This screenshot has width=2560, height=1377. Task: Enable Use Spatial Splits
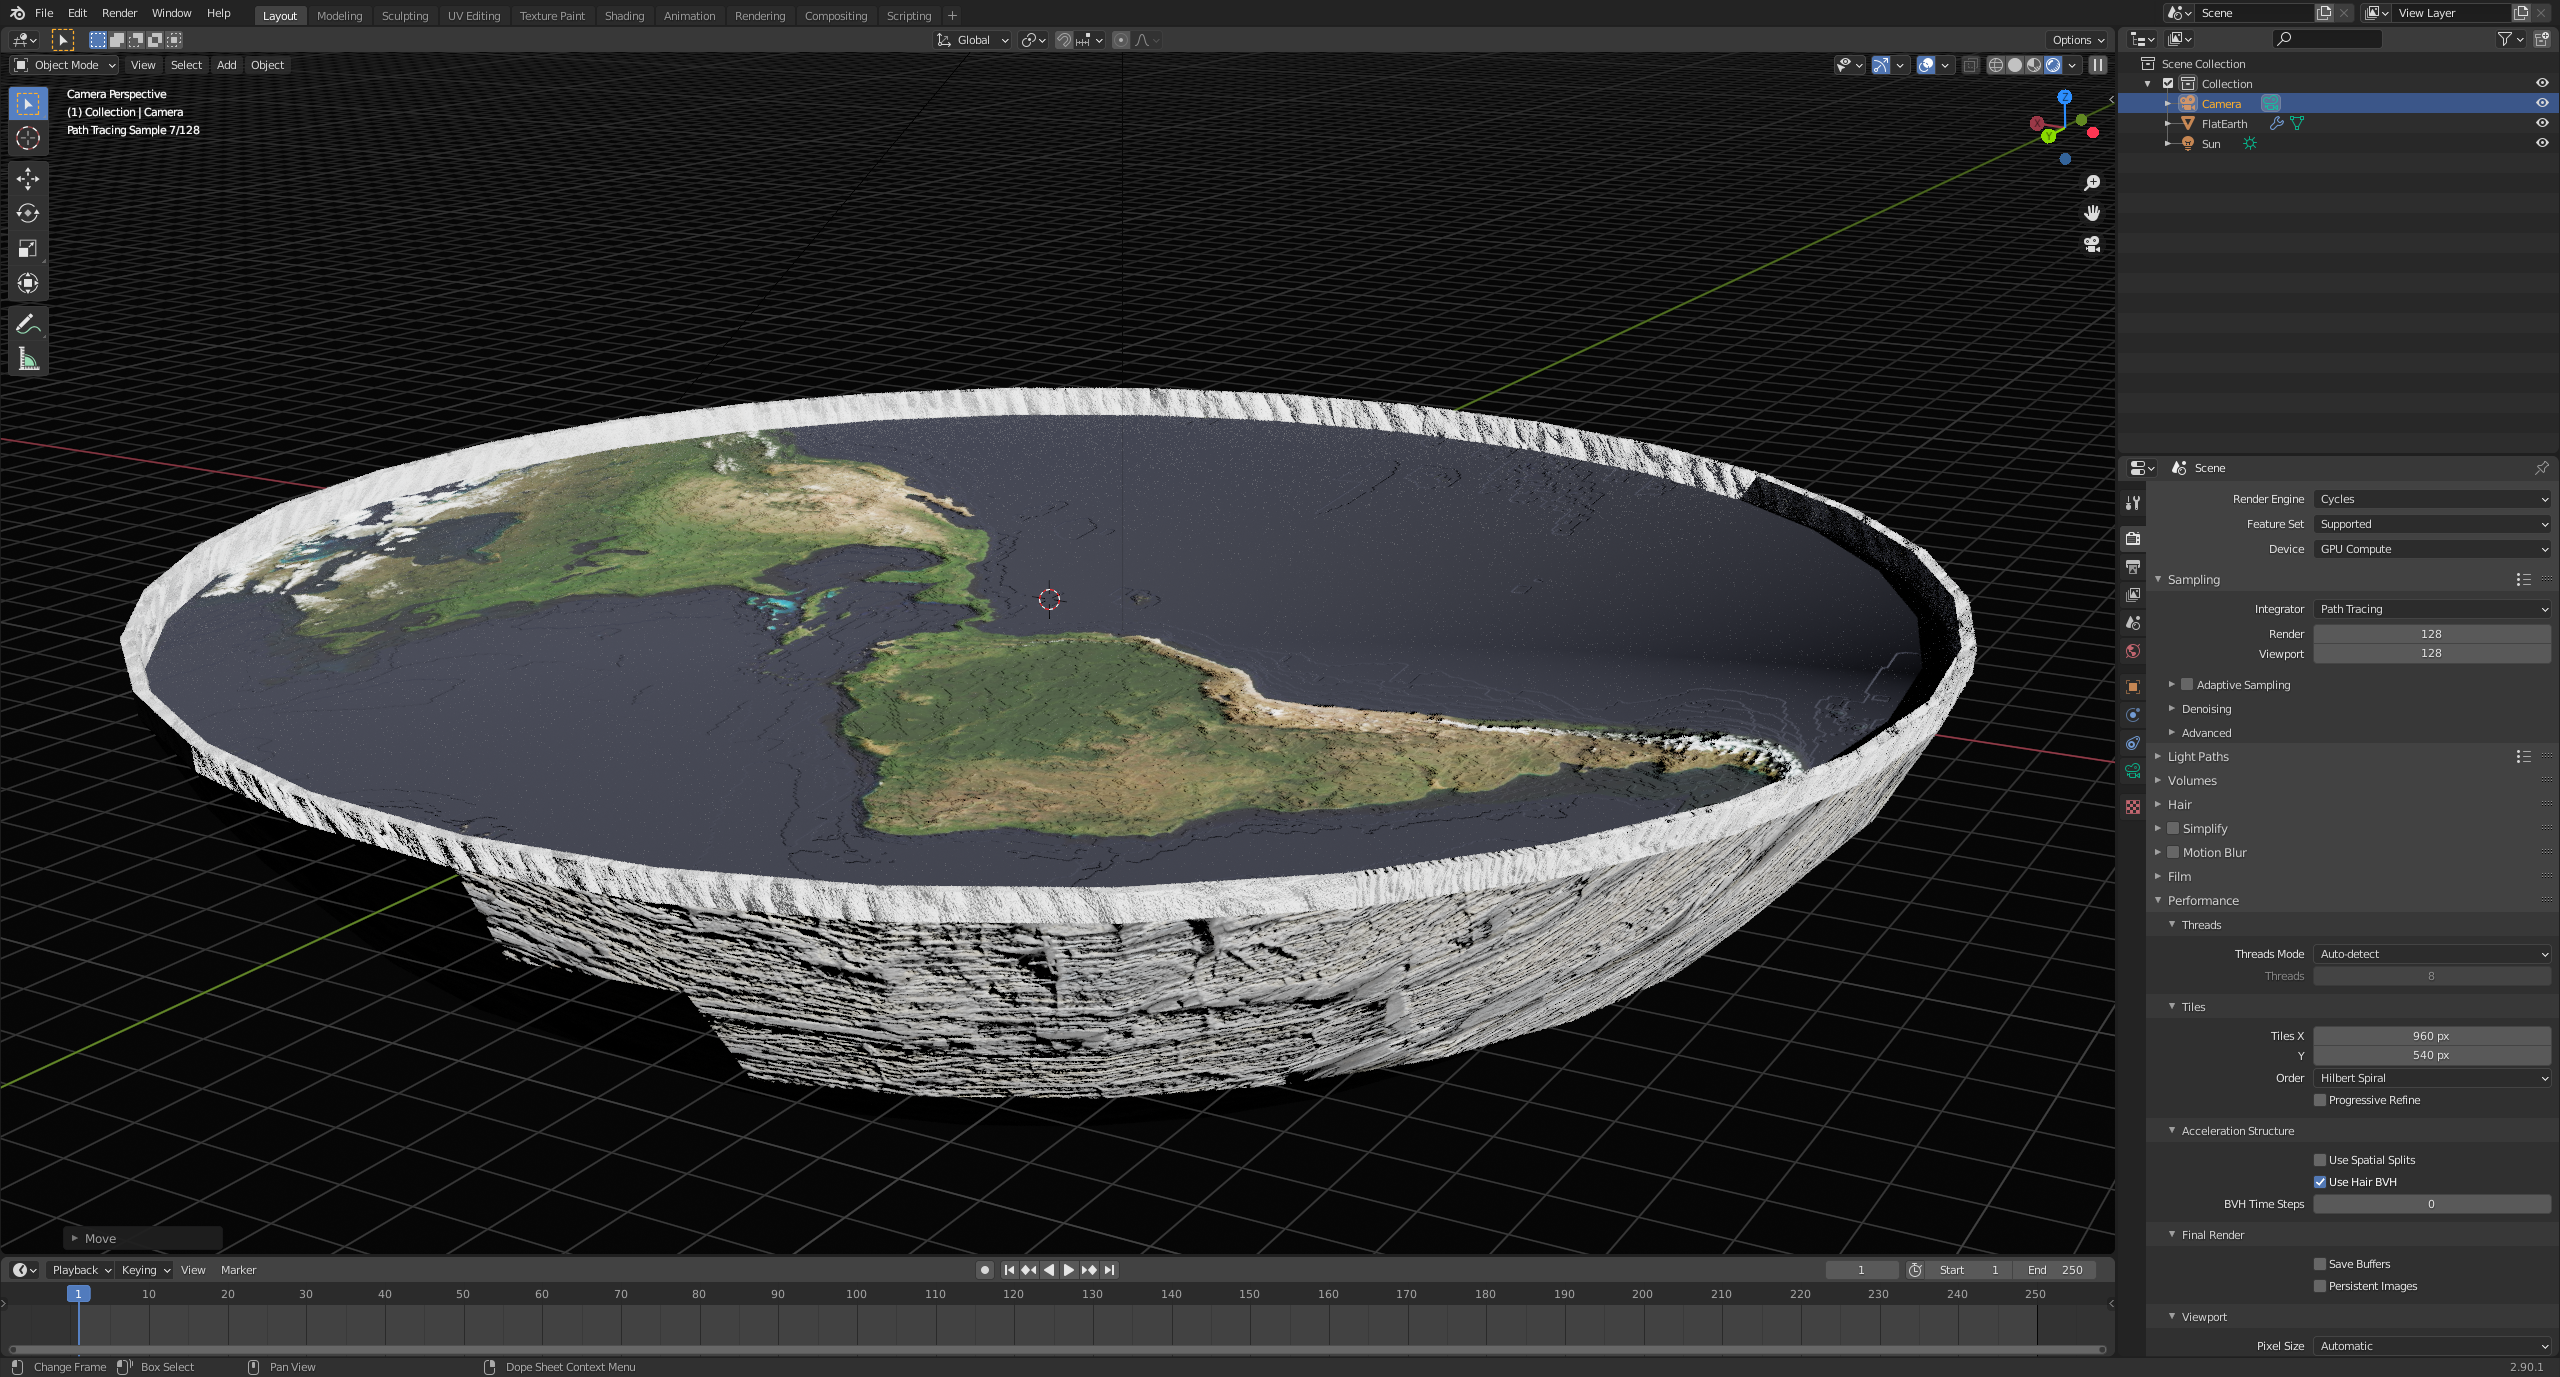[x=2320, y=1159]
